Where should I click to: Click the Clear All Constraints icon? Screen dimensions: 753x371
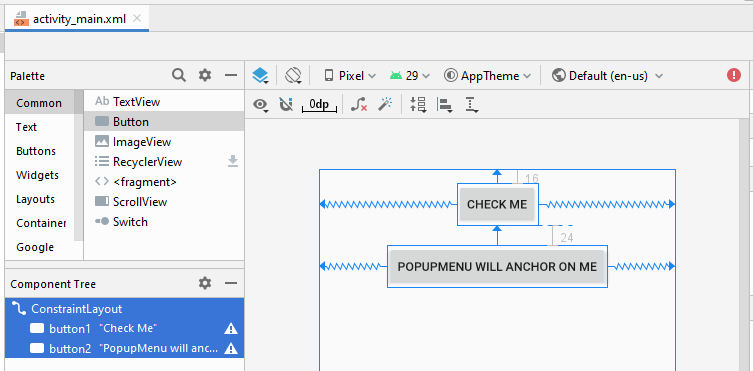(359, 104)
